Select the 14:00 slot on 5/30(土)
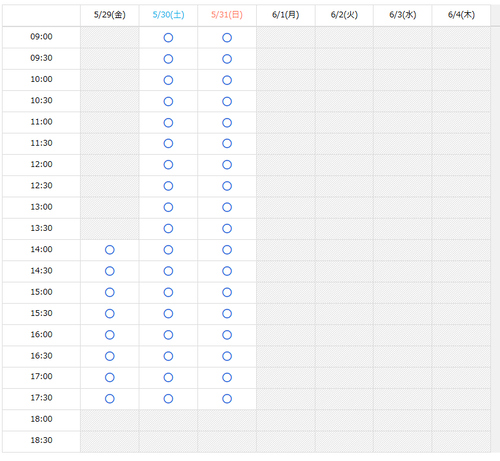 pos(168,250)
